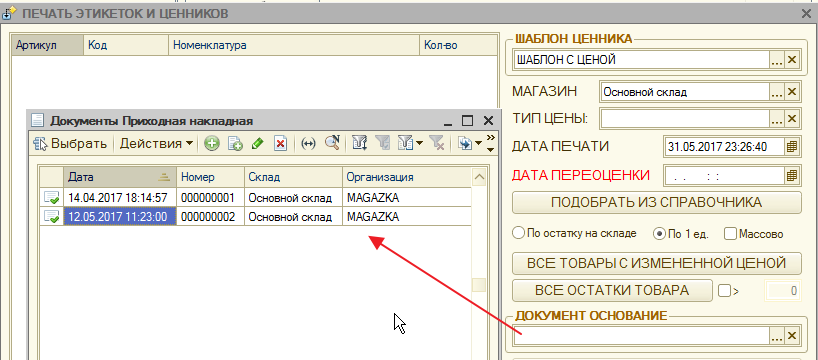This screenshot has height=360, width=818.
Task: Select the По остатку на складе radio
Action: 575,233
